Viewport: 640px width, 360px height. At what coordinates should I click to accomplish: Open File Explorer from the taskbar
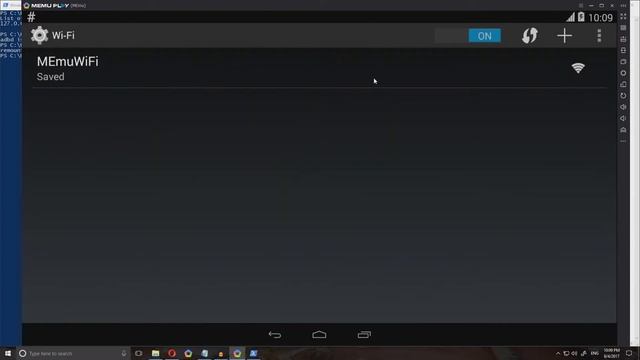pyautogui.click(x=156, y=353)
